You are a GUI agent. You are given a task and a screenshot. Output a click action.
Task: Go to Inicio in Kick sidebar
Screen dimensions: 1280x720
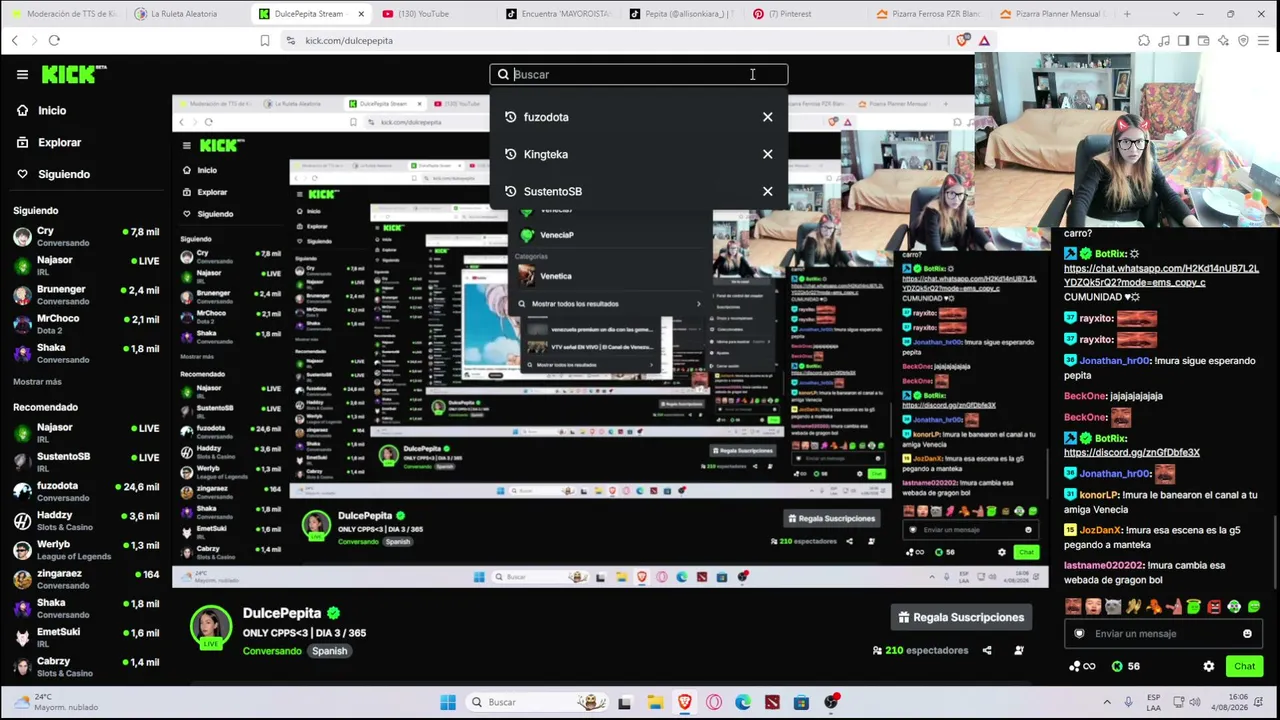point(52,110)
